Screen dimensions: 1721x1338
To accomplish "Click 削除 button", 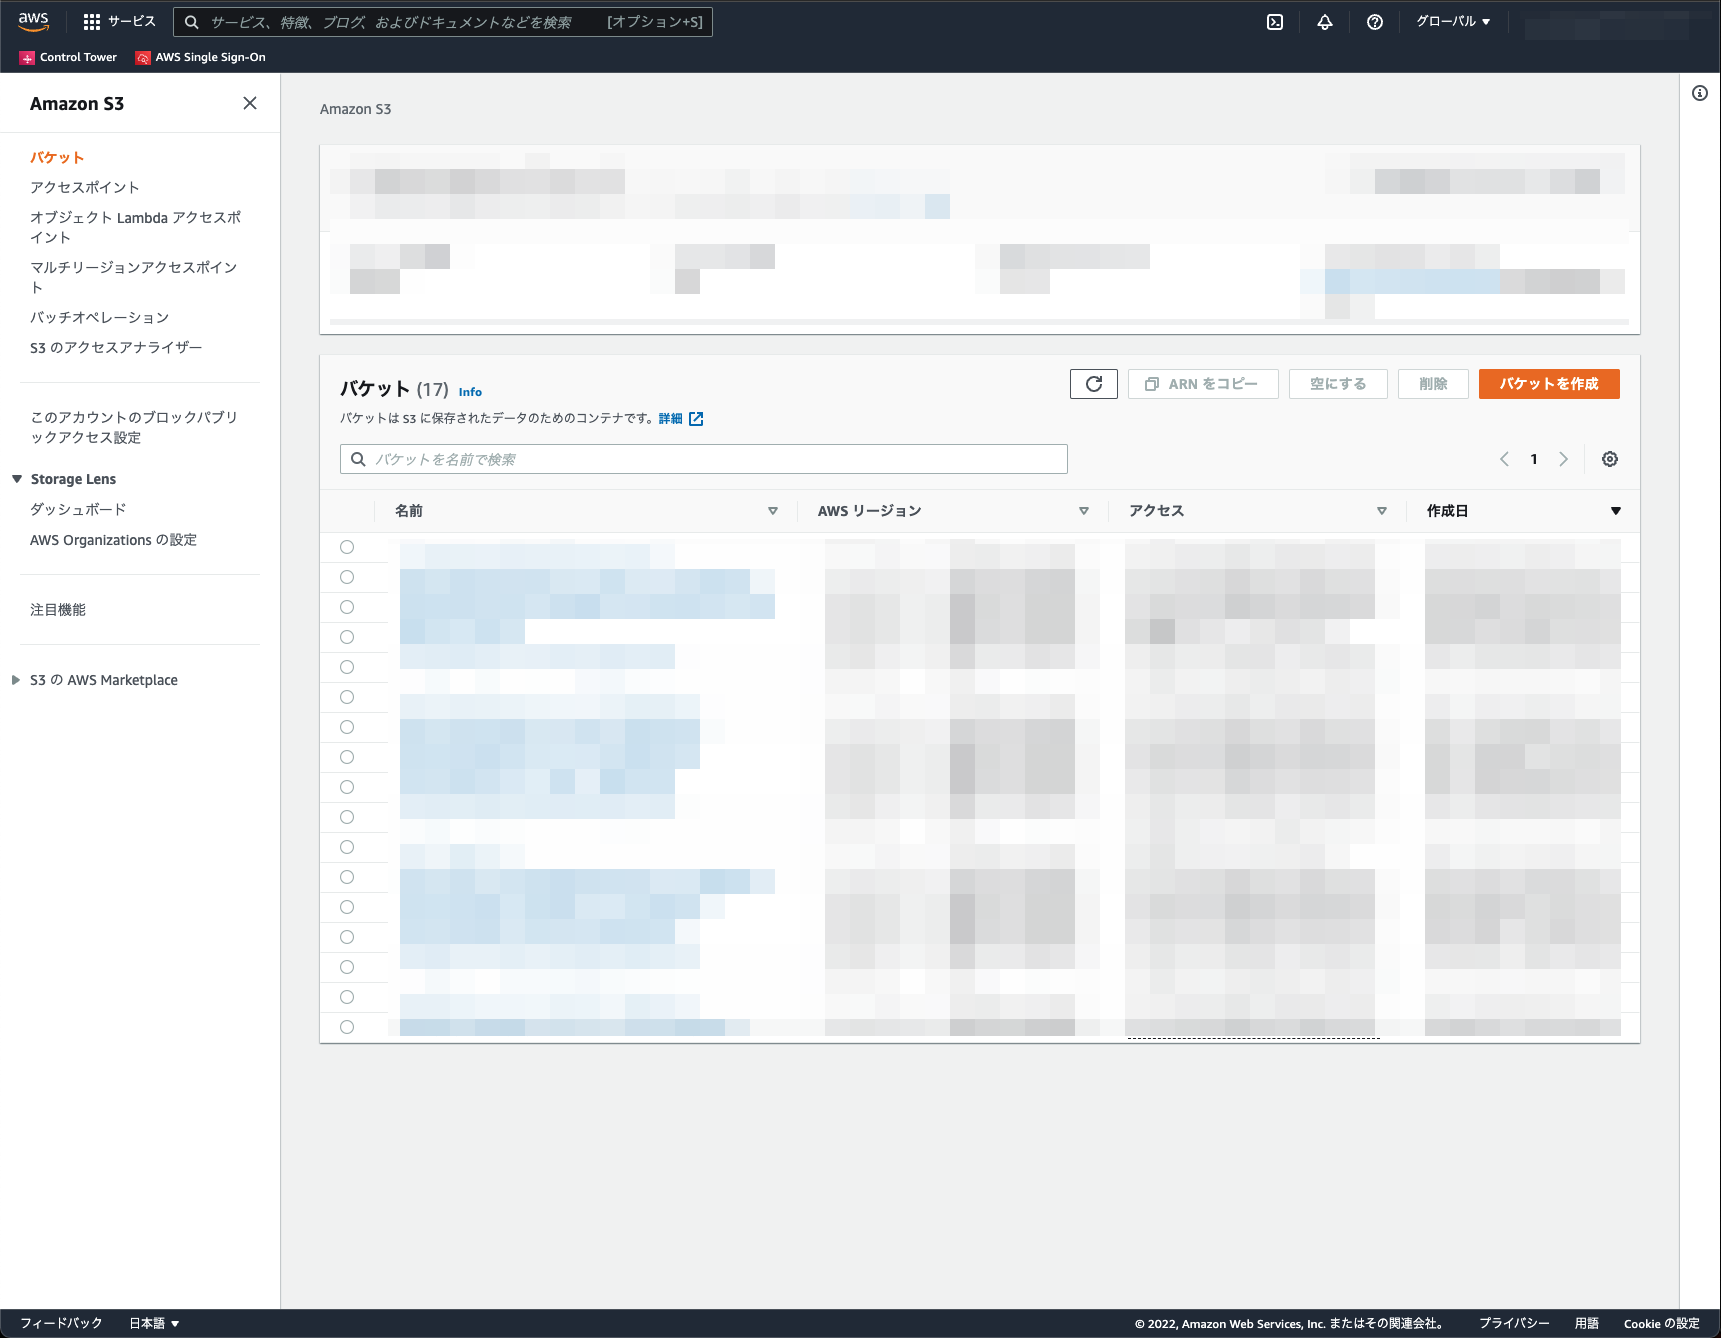I will tap(1433, 384).
